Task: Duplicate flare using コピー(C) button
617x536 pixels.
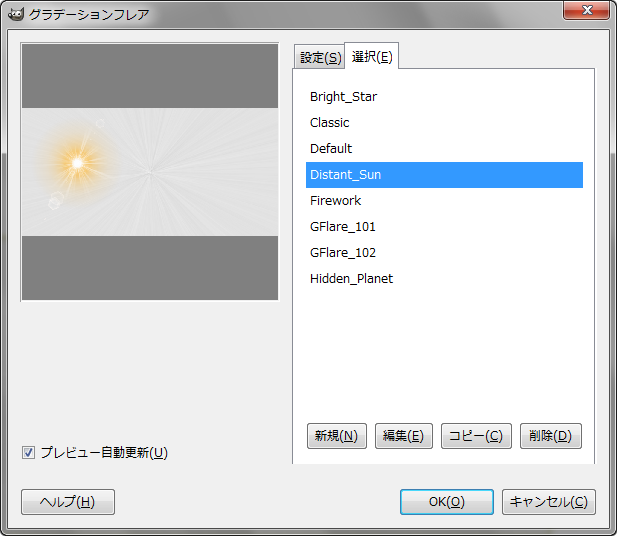Action: point(476,436)
